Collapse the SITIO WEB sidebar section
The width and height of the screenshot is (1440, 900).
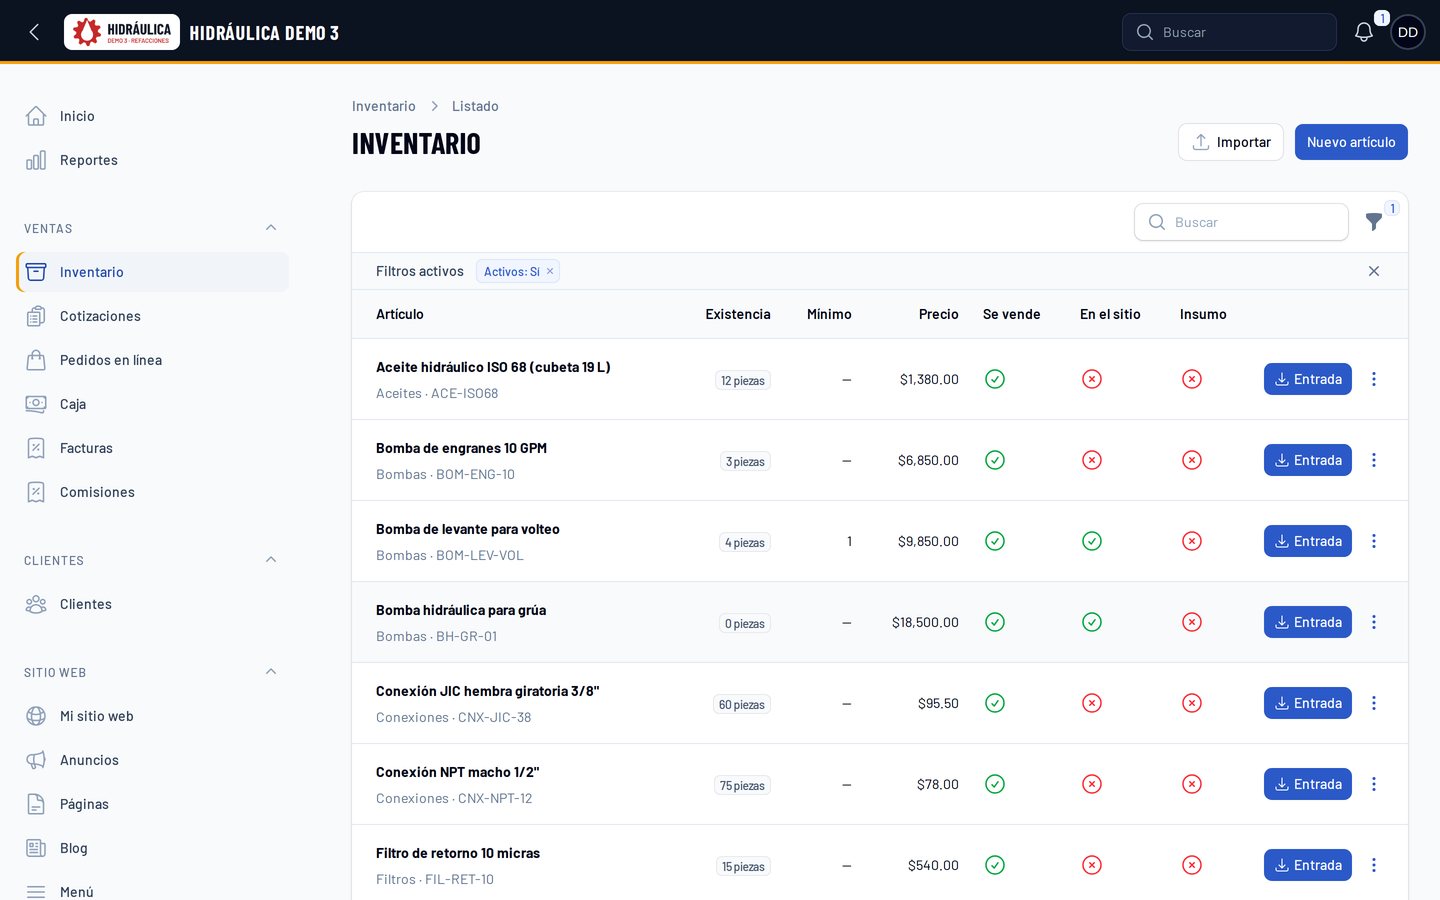point(271,672)
